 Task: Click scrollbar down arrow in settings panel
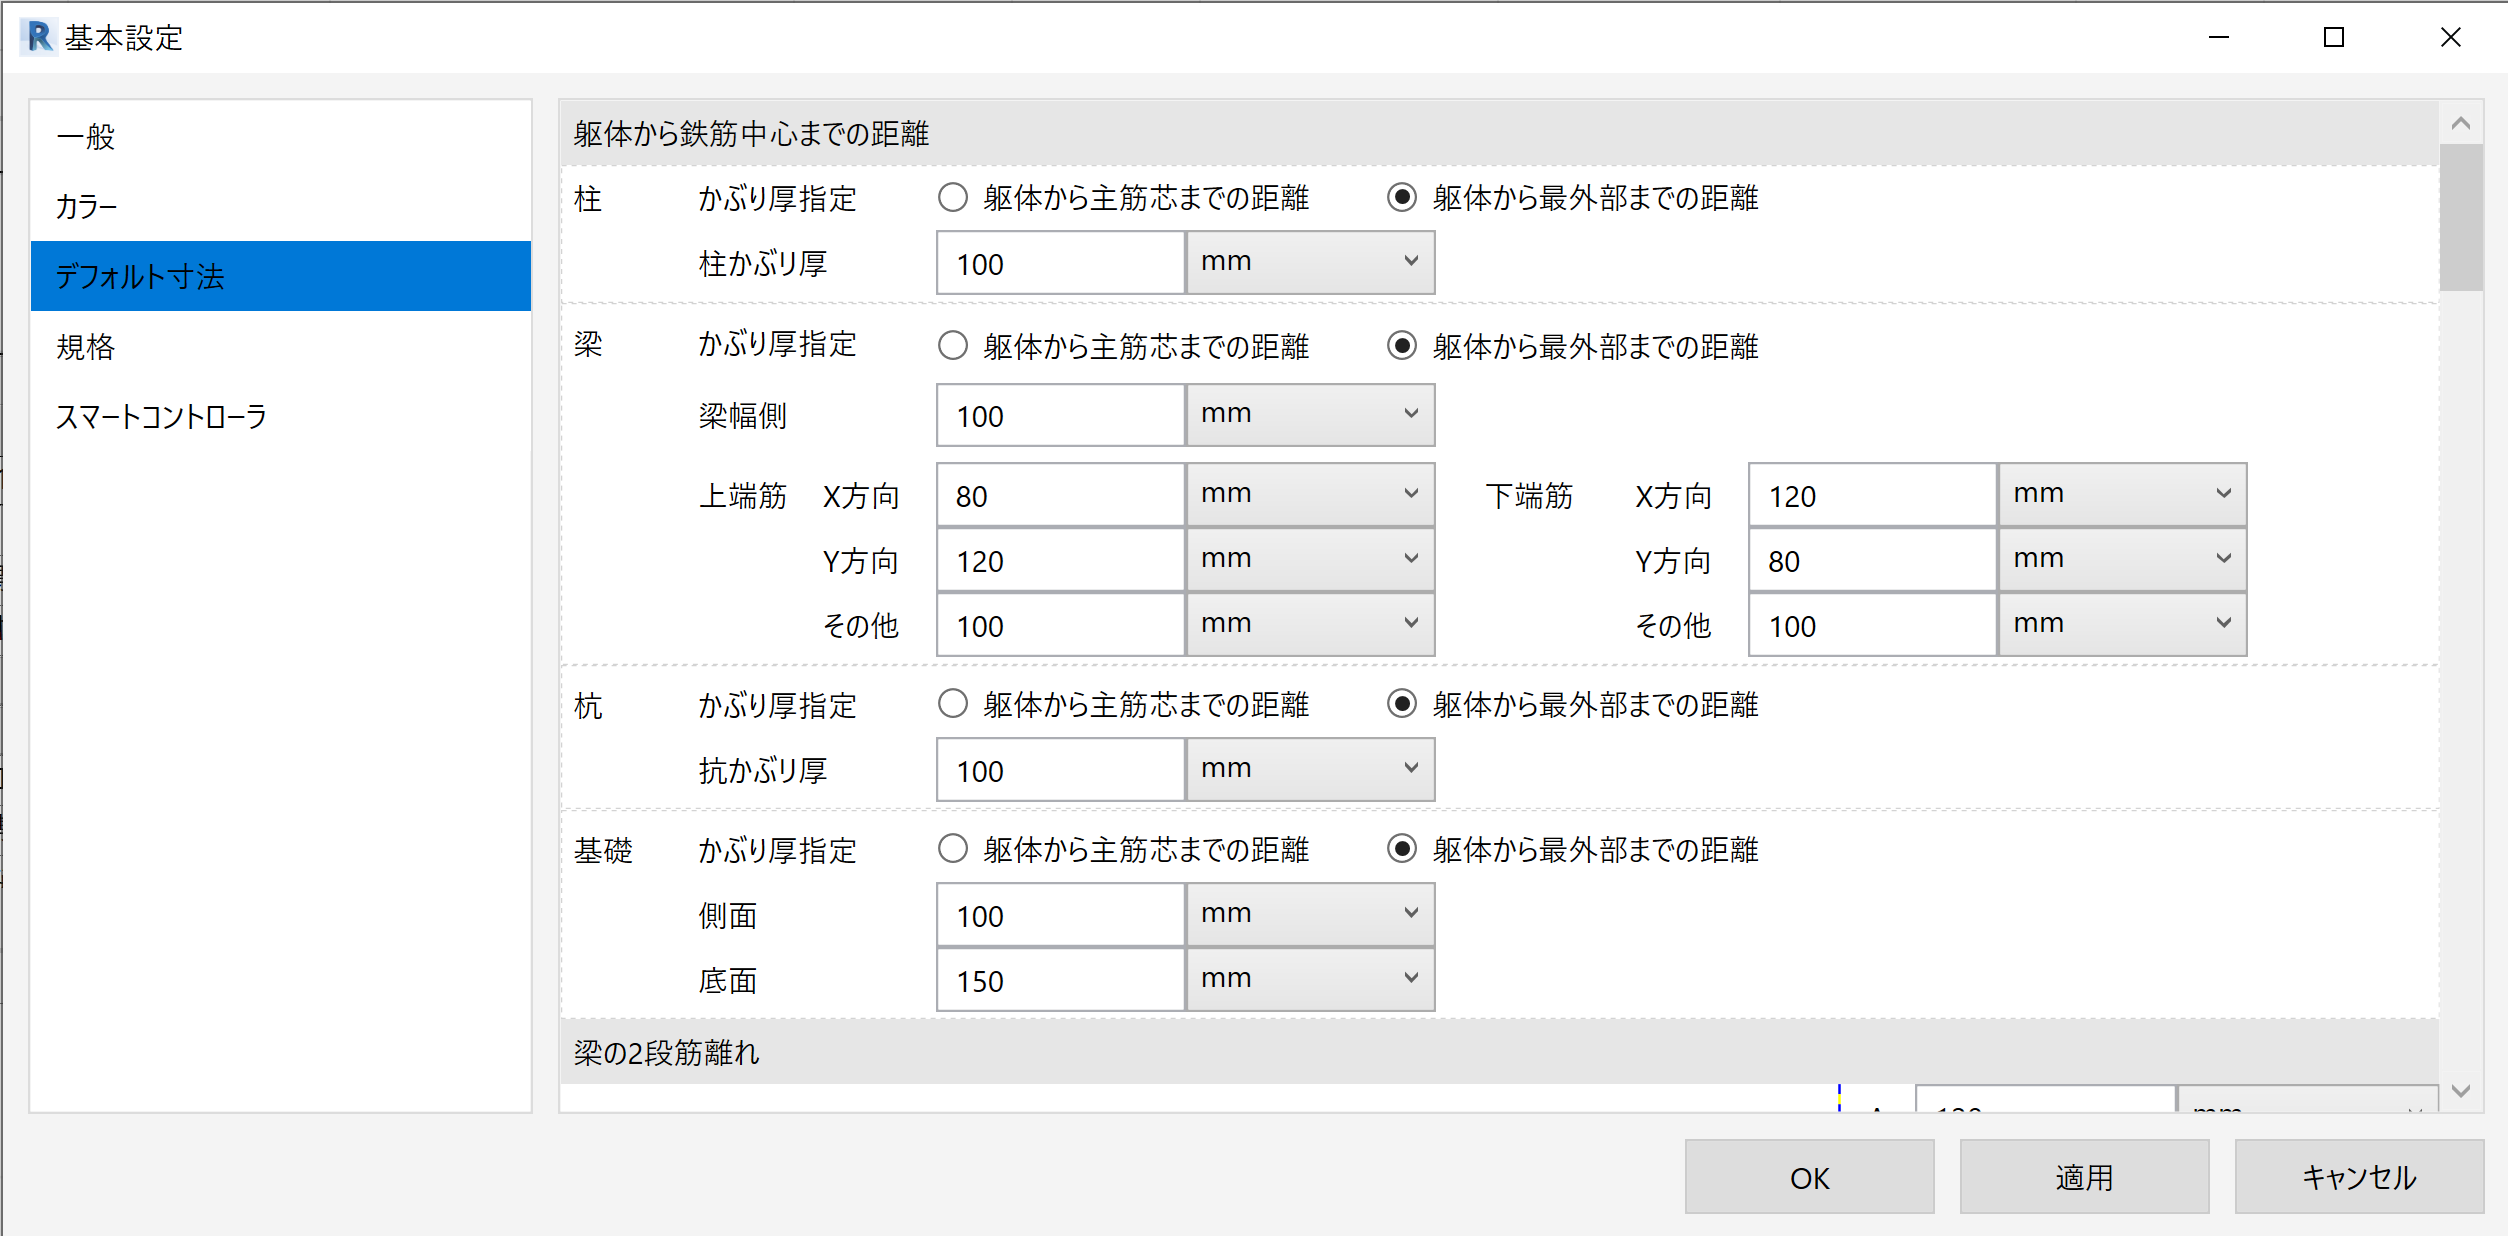[x=2461, y=1091]
